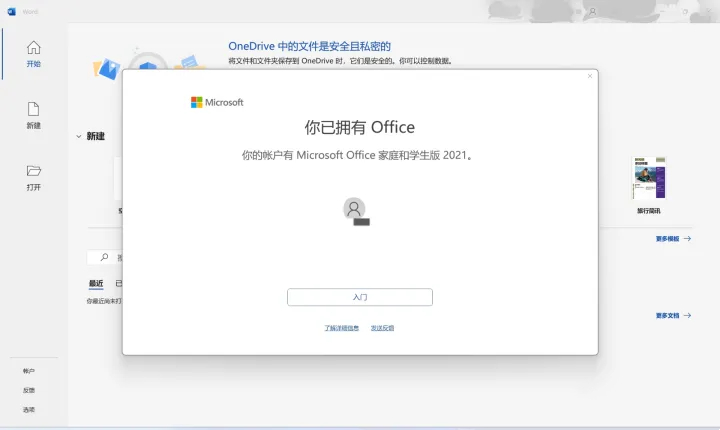Viewport: 720px width, 430px height.
Task: Click the 发送反馈 send feedback link
Action: (x=382, y=328)
